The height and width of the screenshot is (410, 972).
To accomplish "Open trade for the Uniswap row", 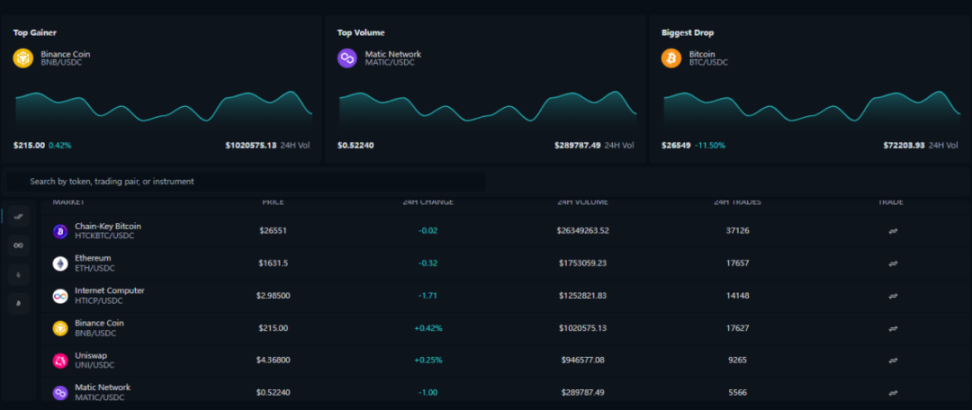I will tap(893, 360).
